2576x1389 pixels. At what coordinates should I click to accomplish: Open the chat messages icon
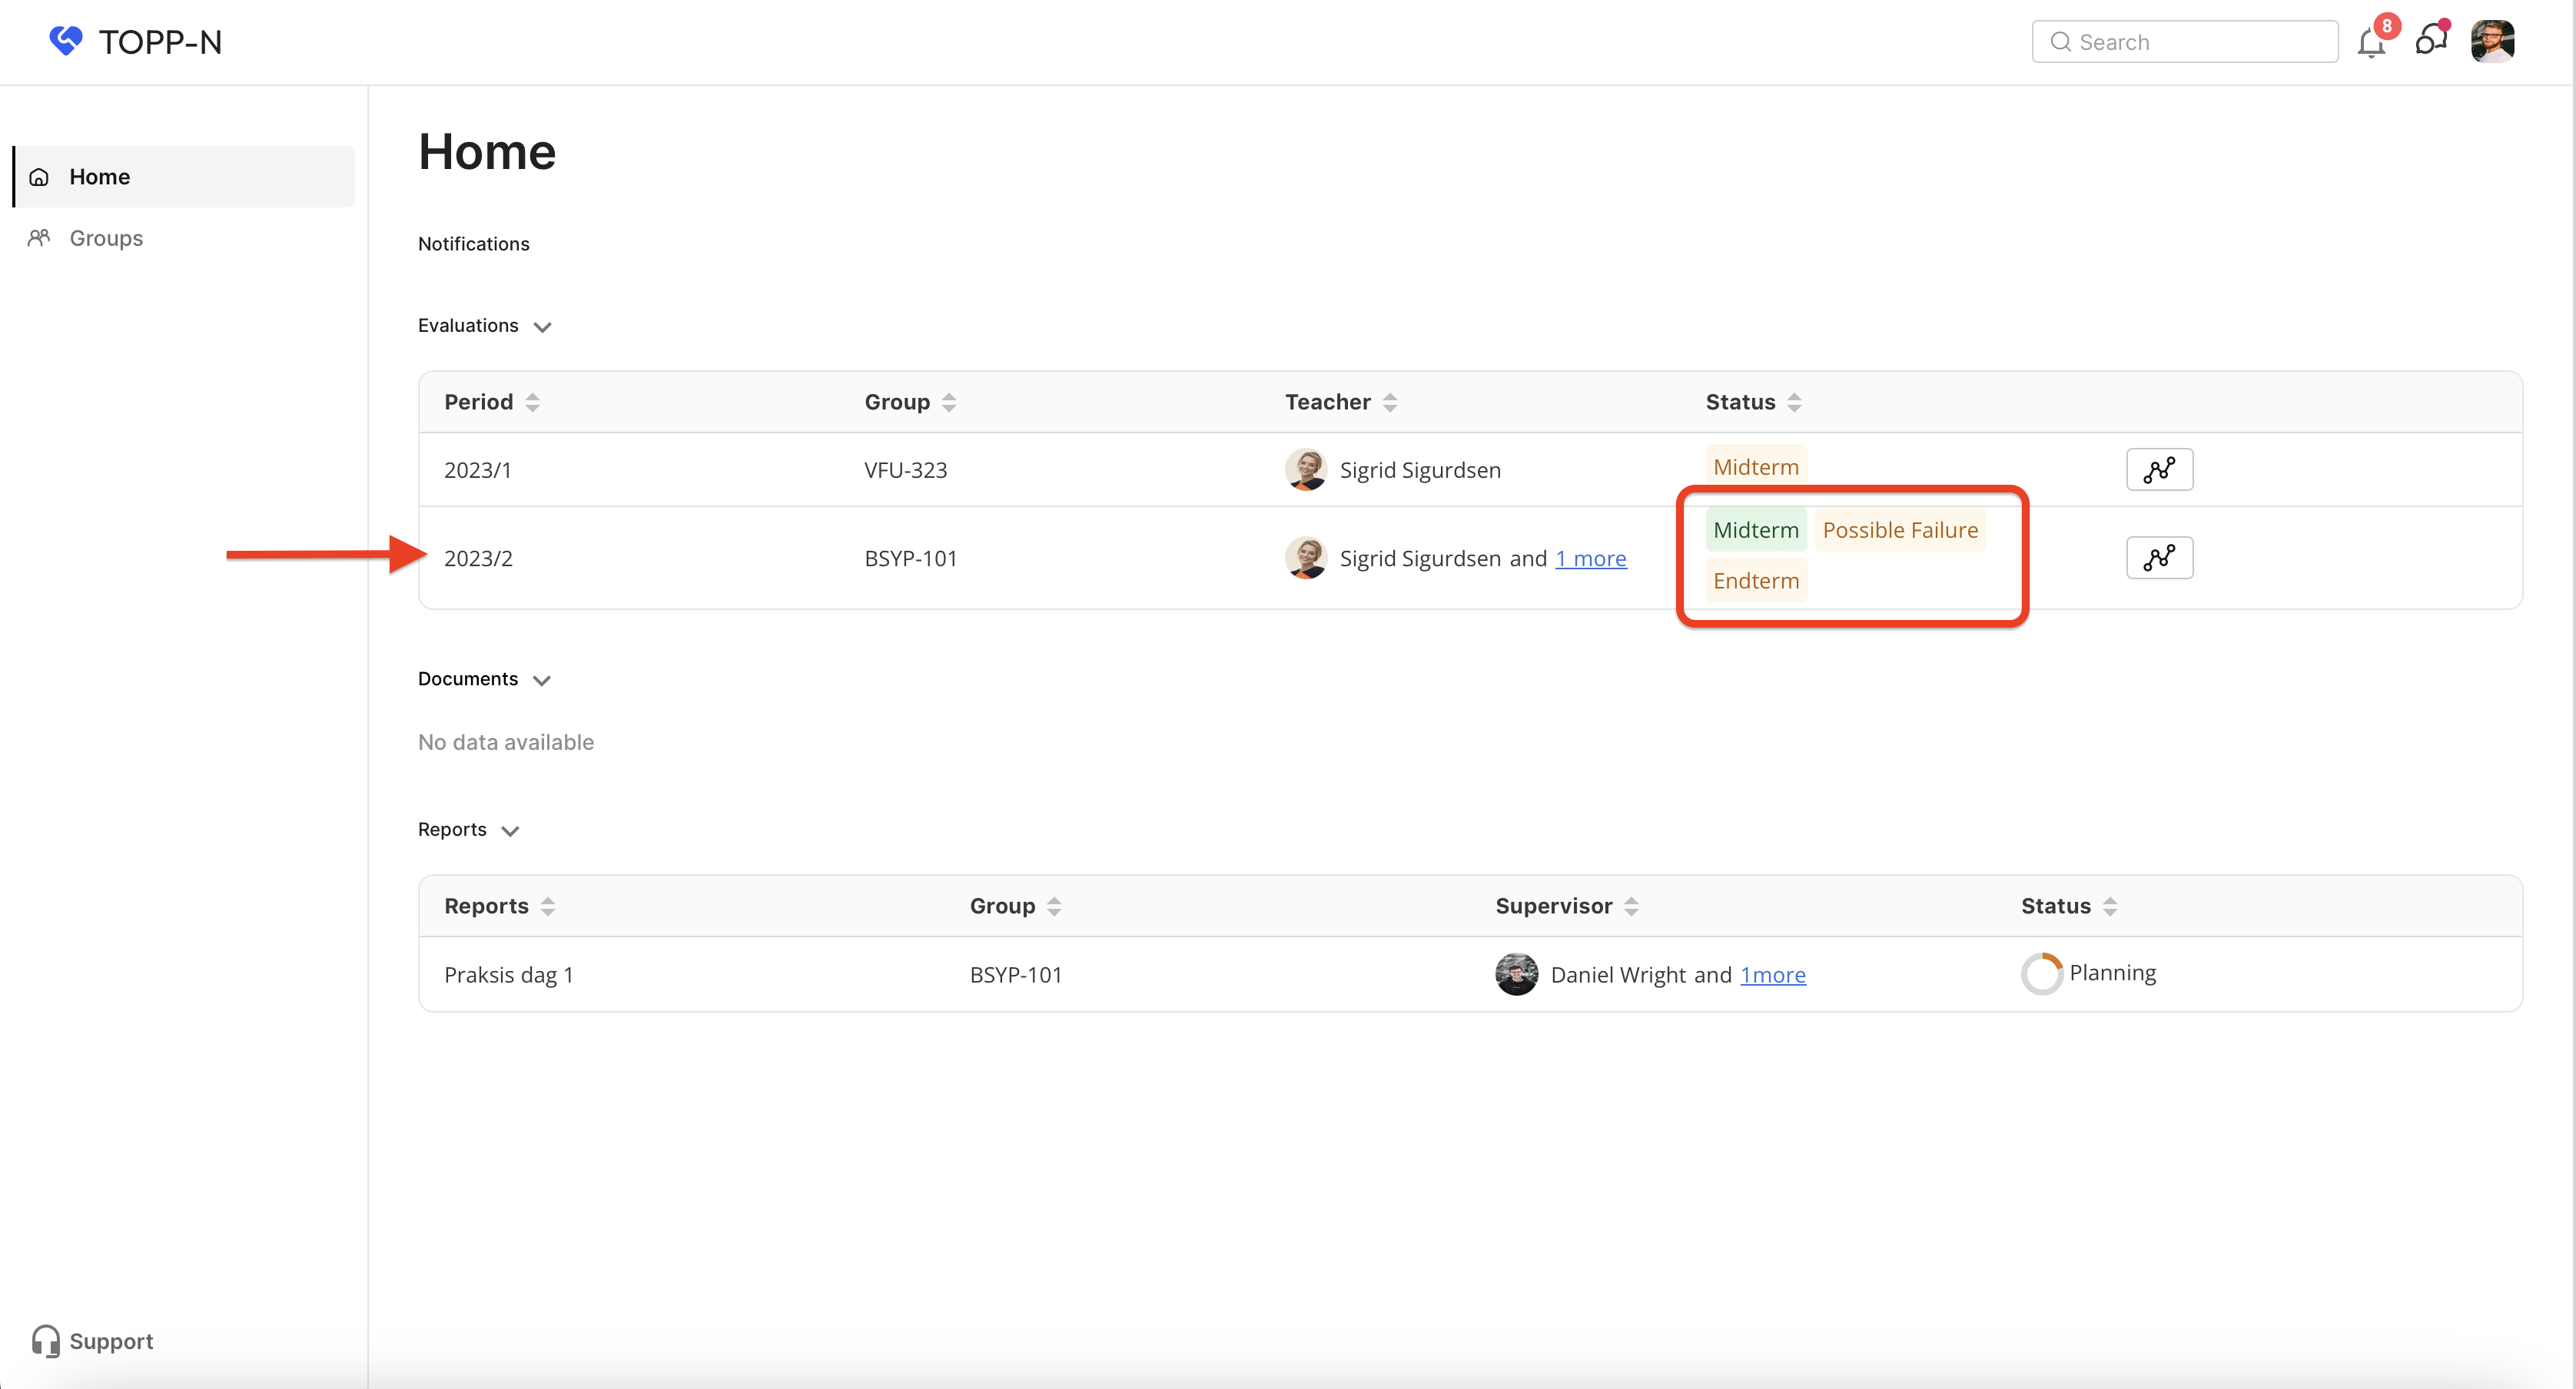(x=2430, y=41)
